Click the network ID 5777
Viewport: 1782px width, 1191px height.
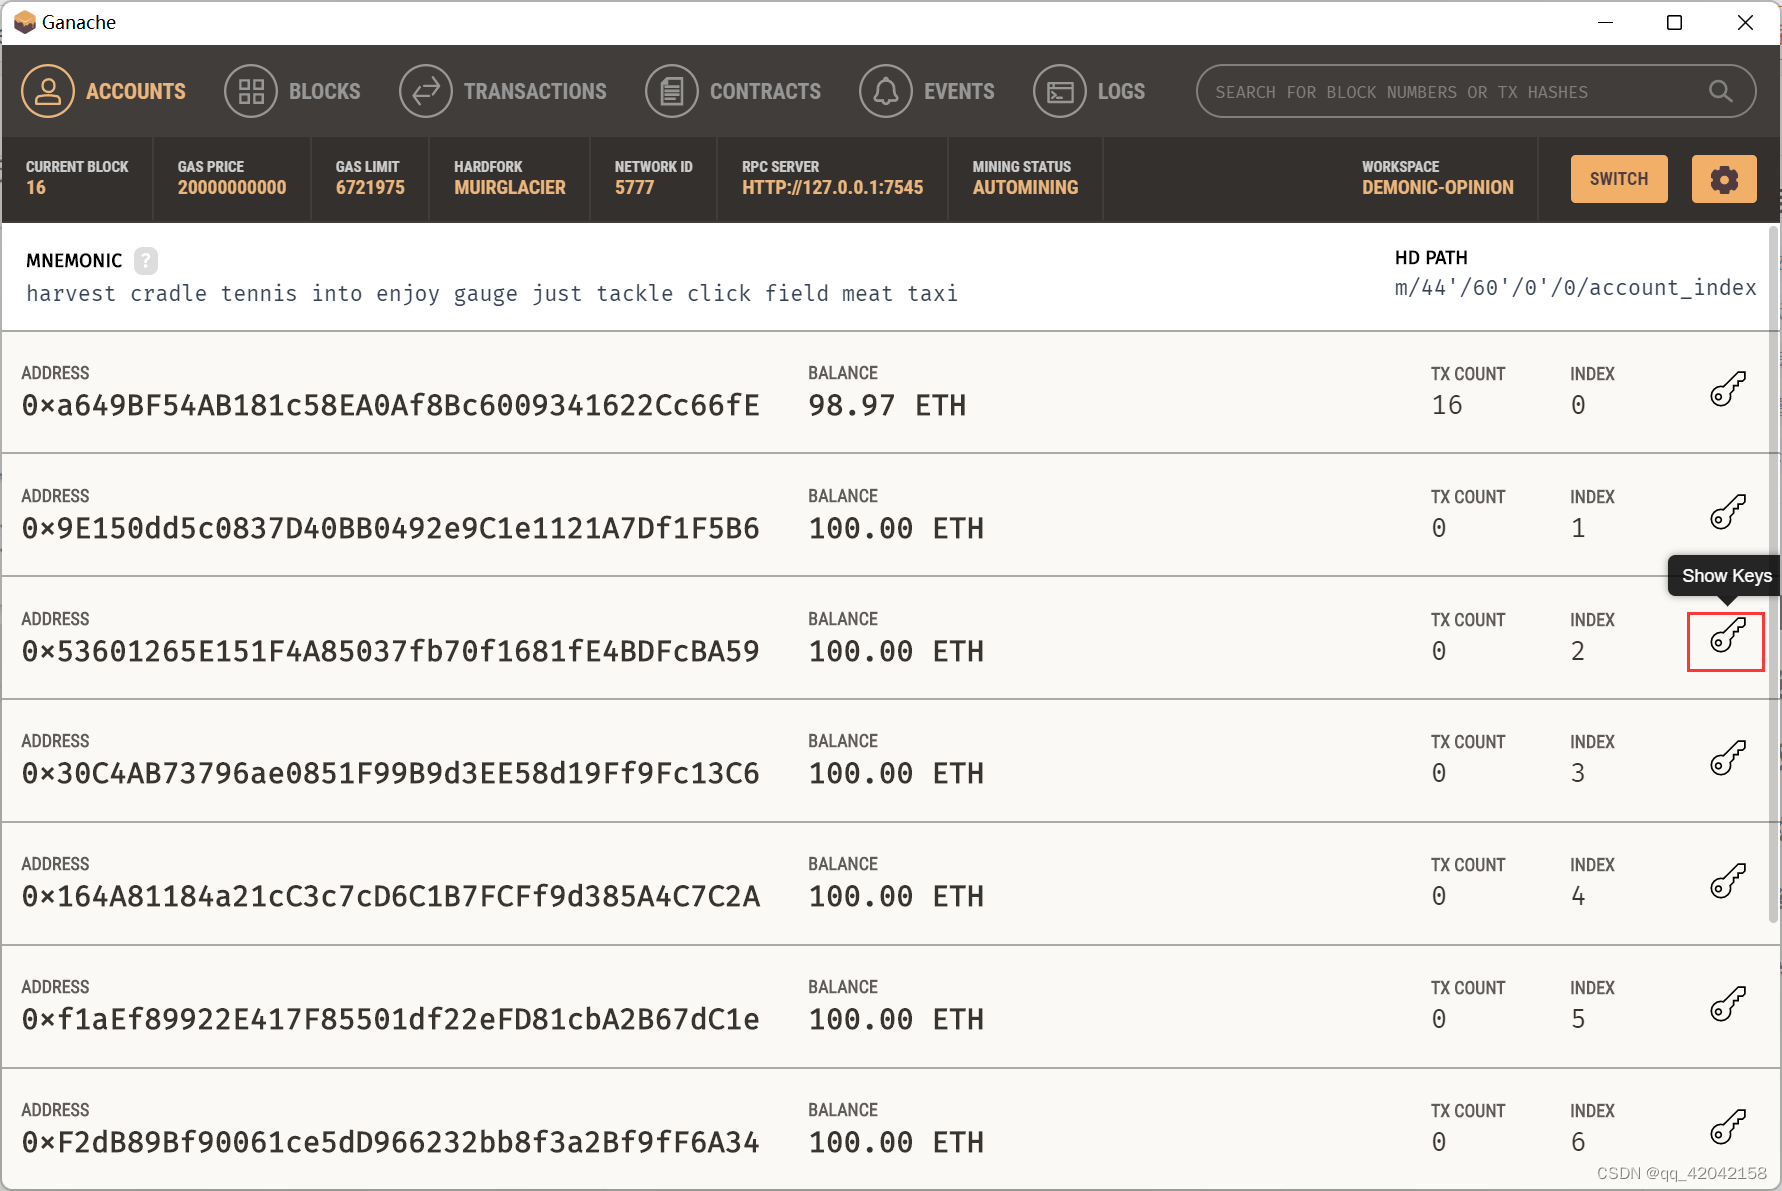pyautogui.click(x=634, y=187)
